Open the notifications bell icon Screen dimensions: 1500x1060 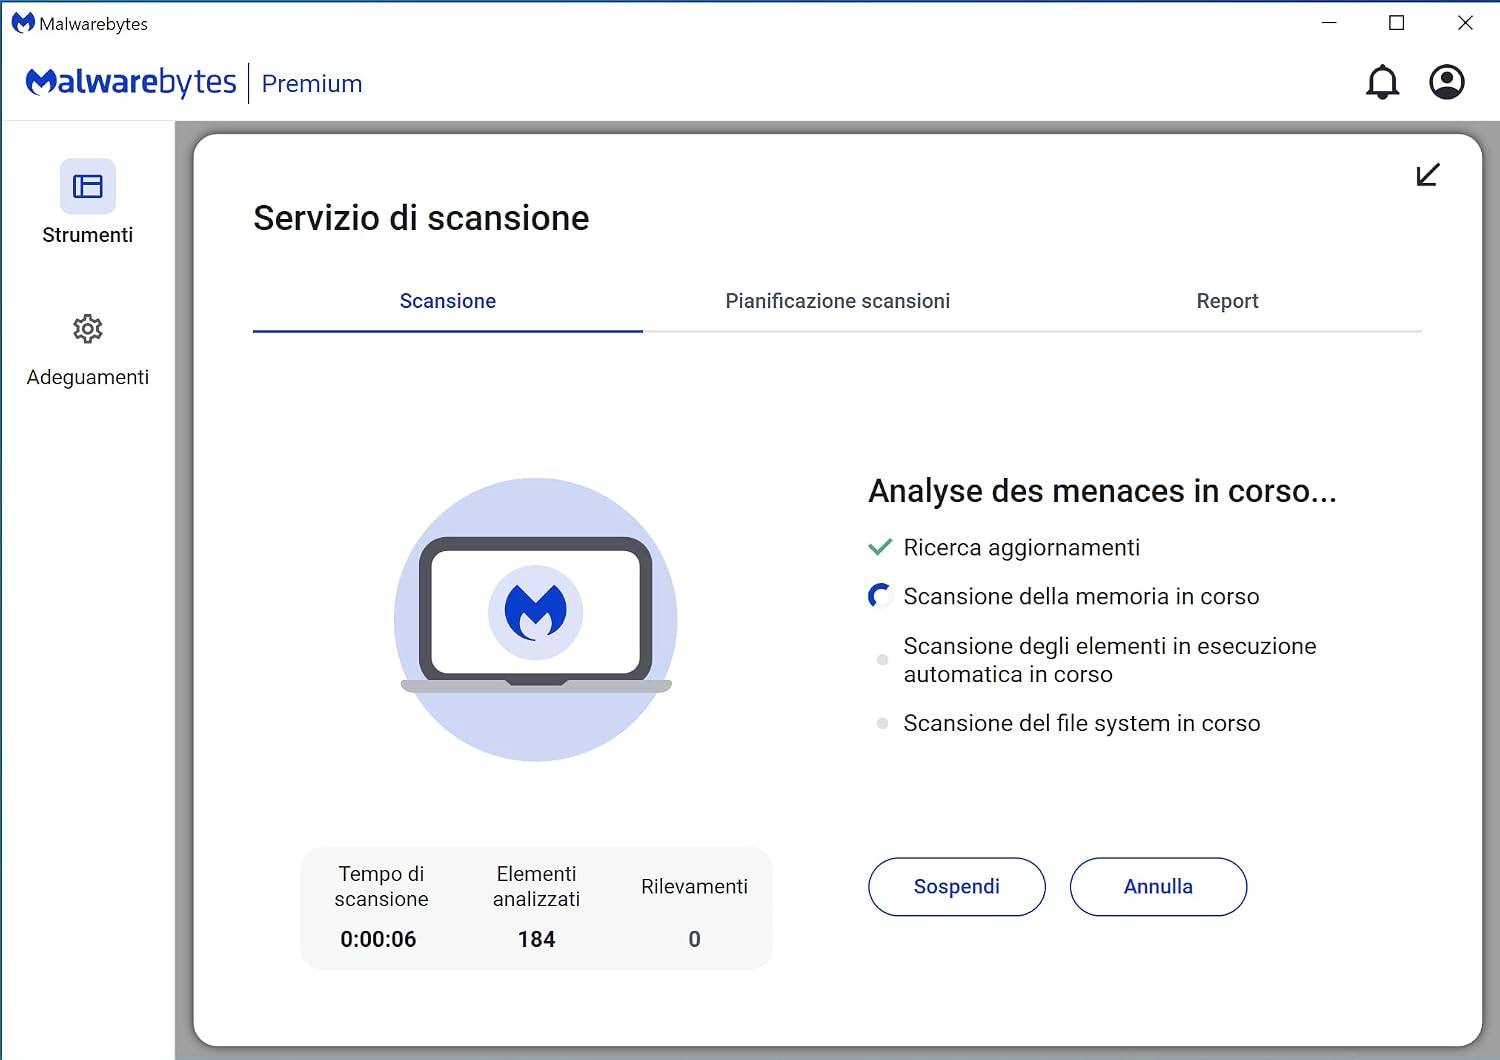tap(1382, 82)
